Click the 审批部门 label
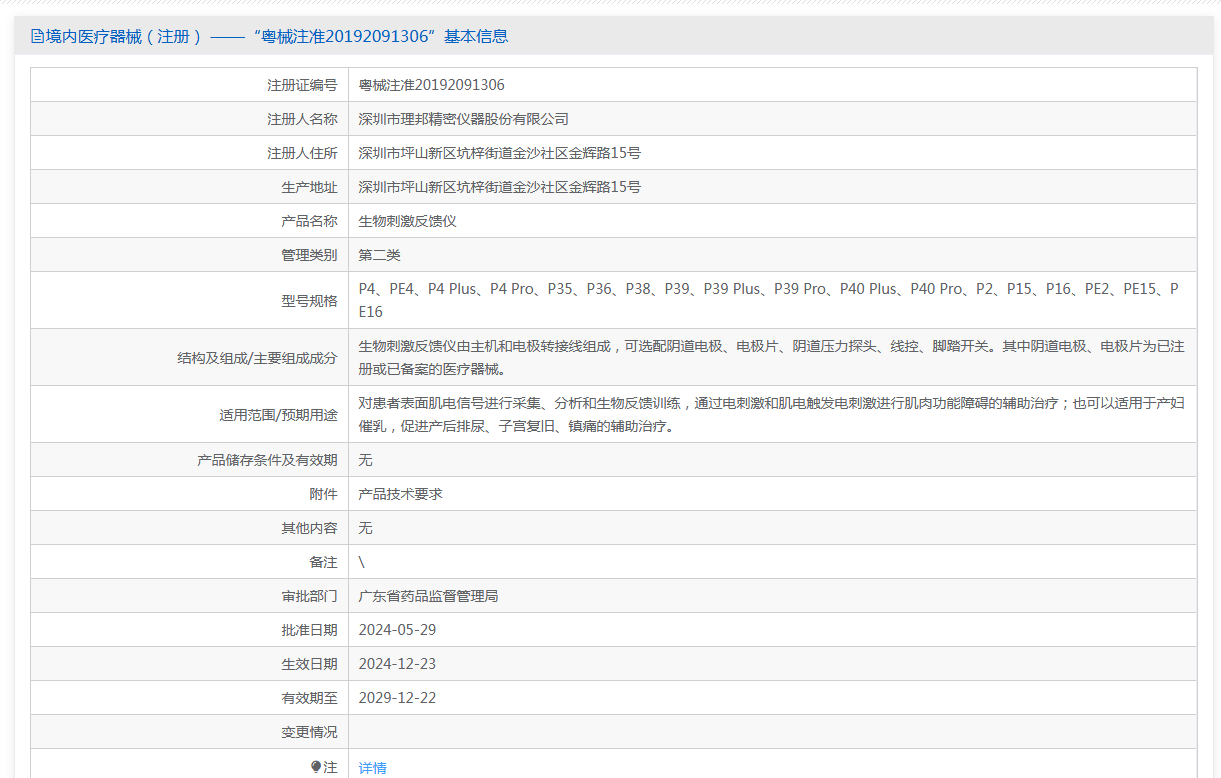The image size is (1221, 778). point(309,596)
